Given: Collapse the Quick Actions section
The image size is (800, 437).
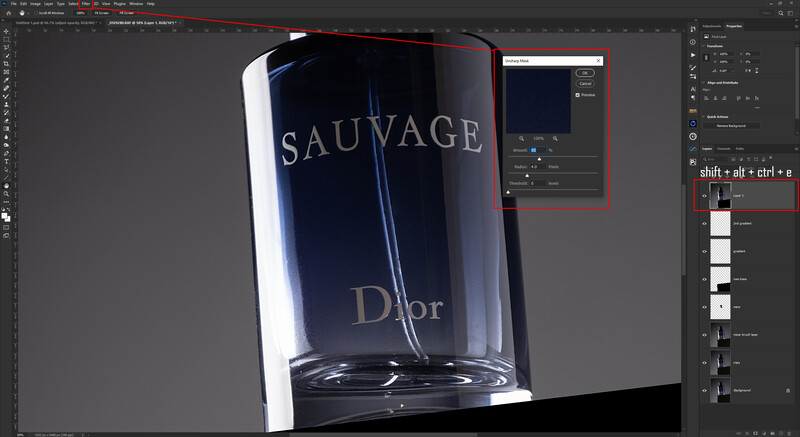Looking at the screenshot, I should click(x=703, y=117).
